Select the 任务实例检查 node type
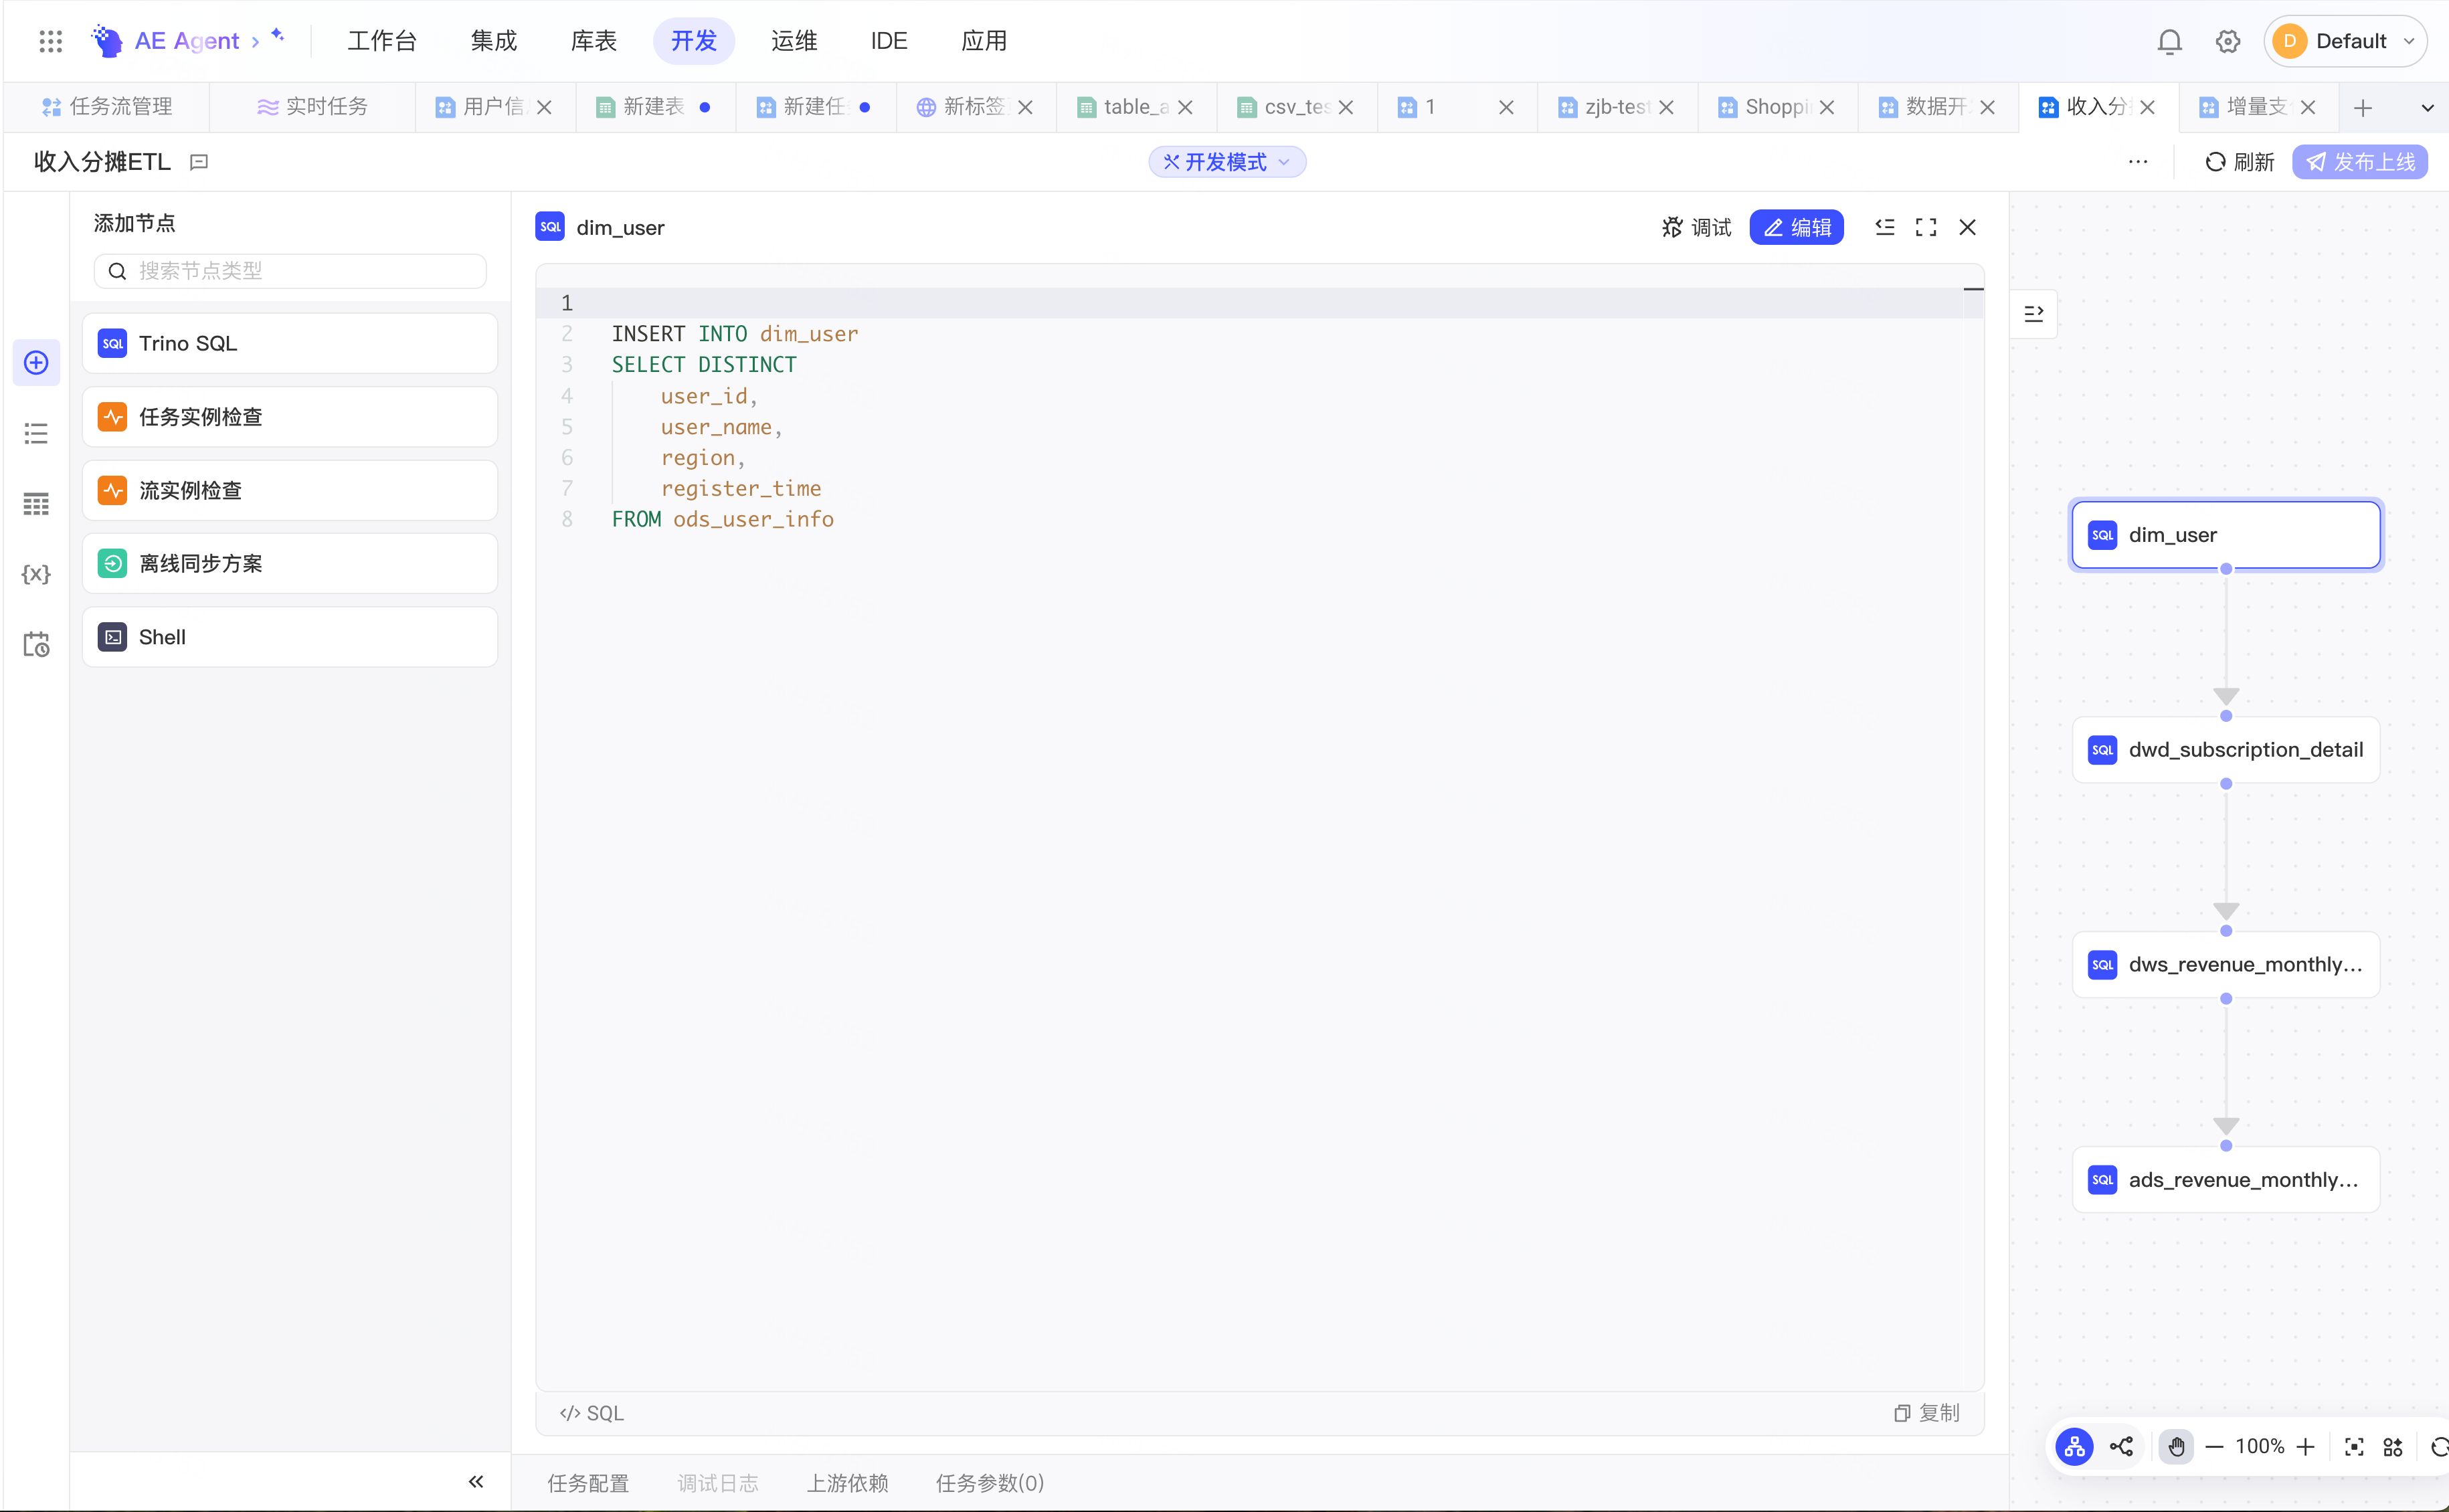Image resolution: width=2449 pixels, height=1512 pixels. [x=290, y=416]
